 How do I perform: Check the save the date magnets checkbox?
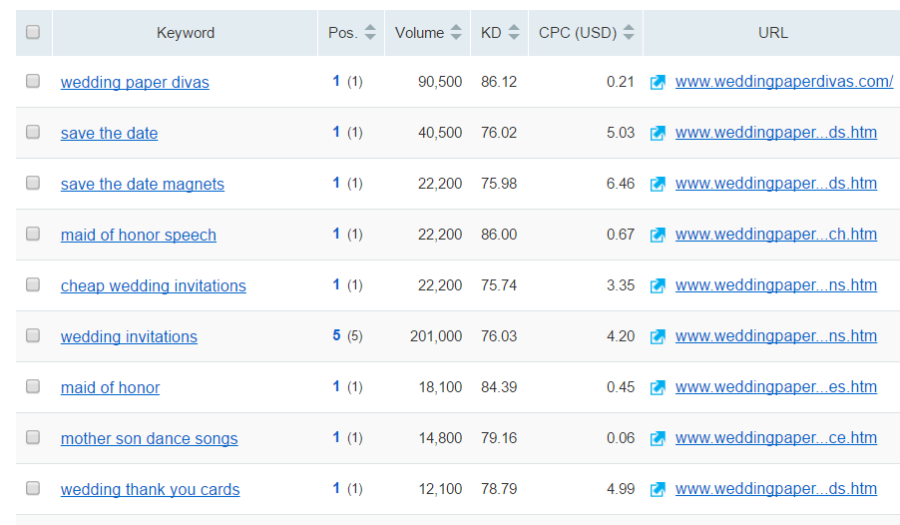33,182
